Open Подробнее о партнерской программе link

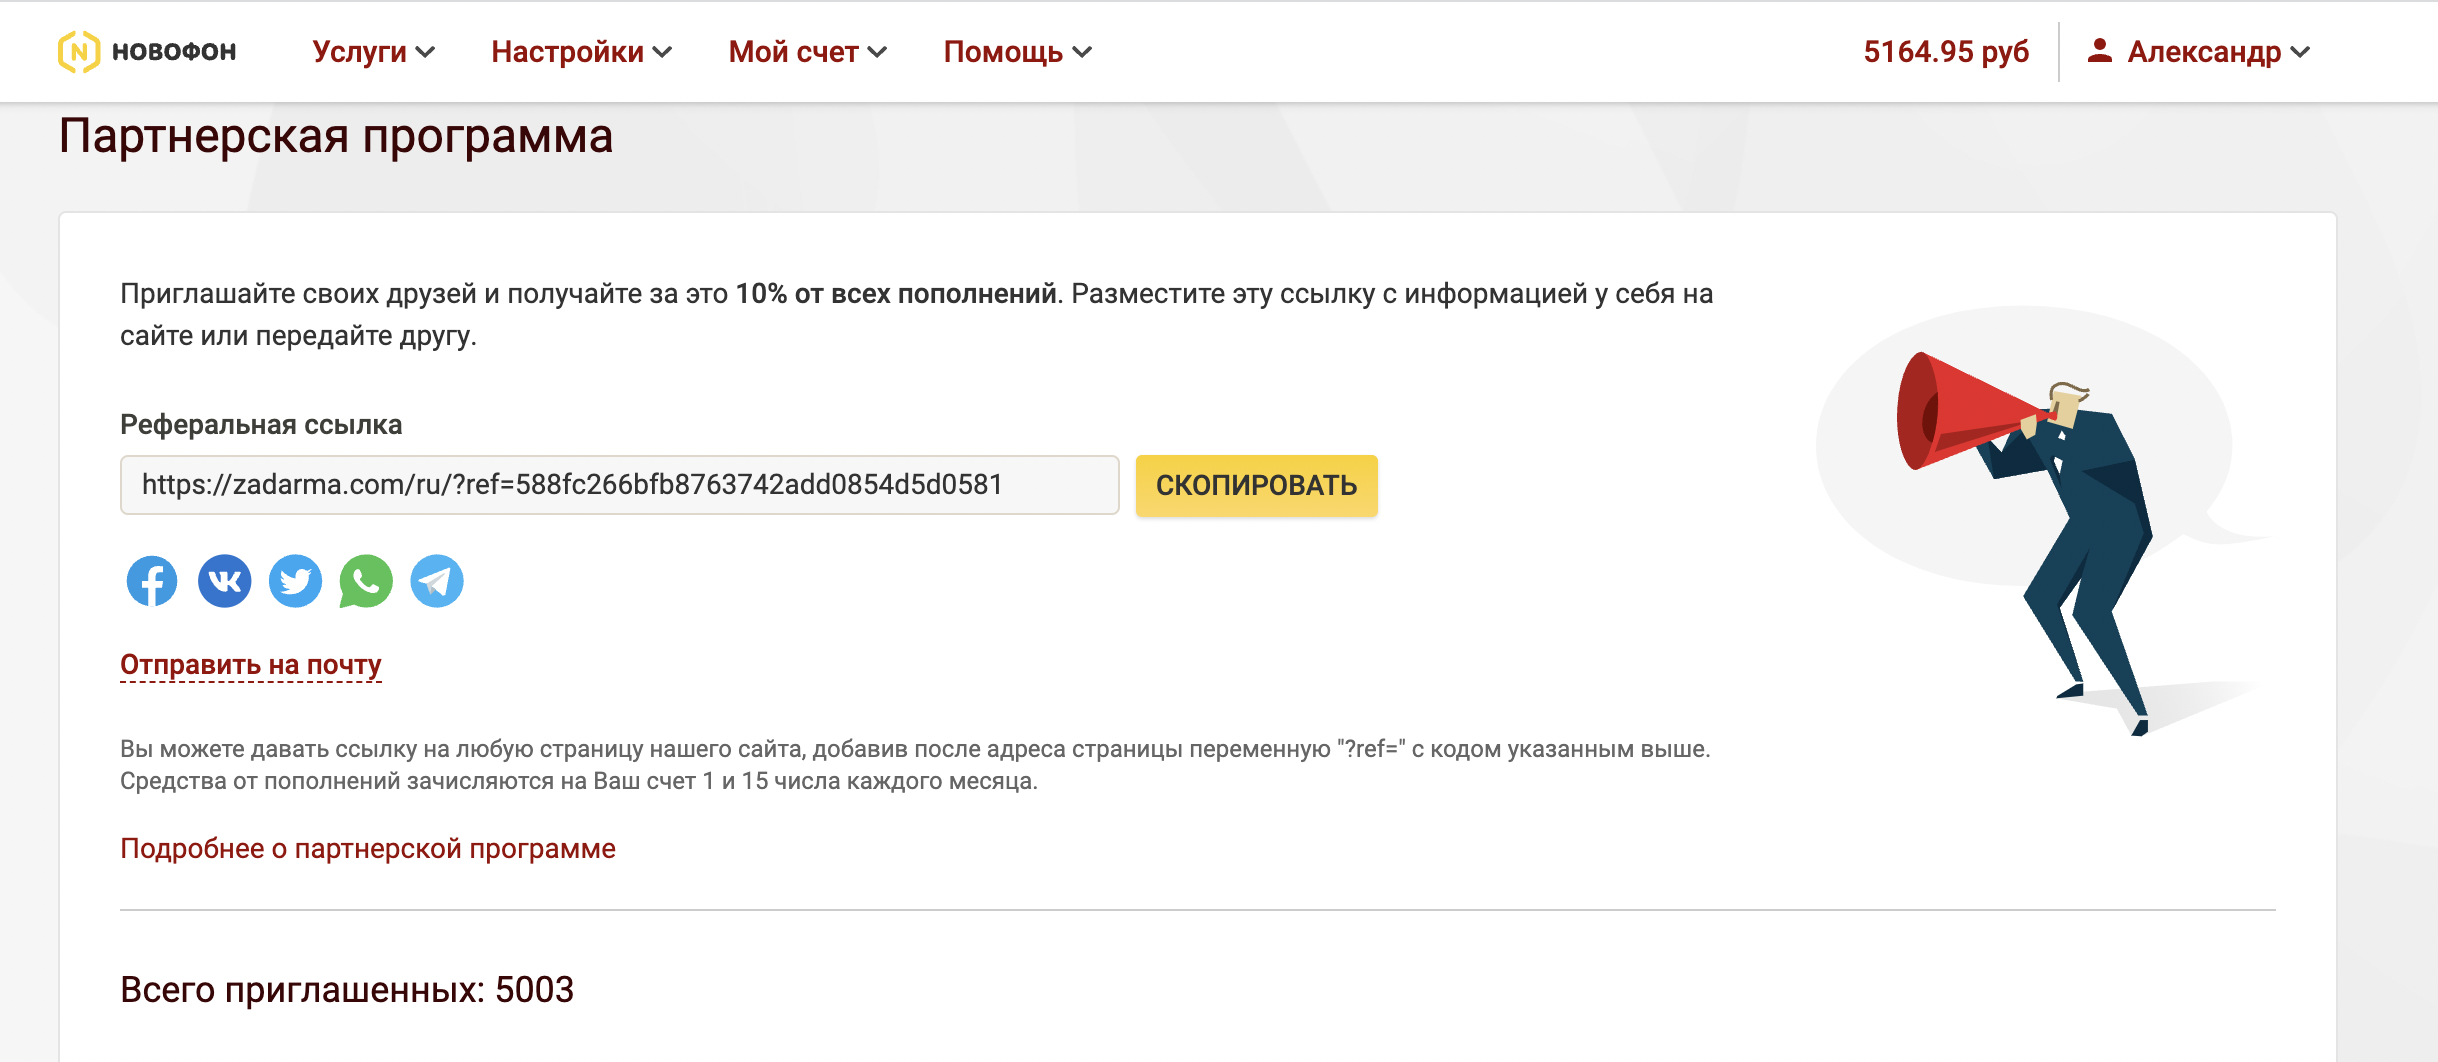pyautogui.click(x=367, y=849)
